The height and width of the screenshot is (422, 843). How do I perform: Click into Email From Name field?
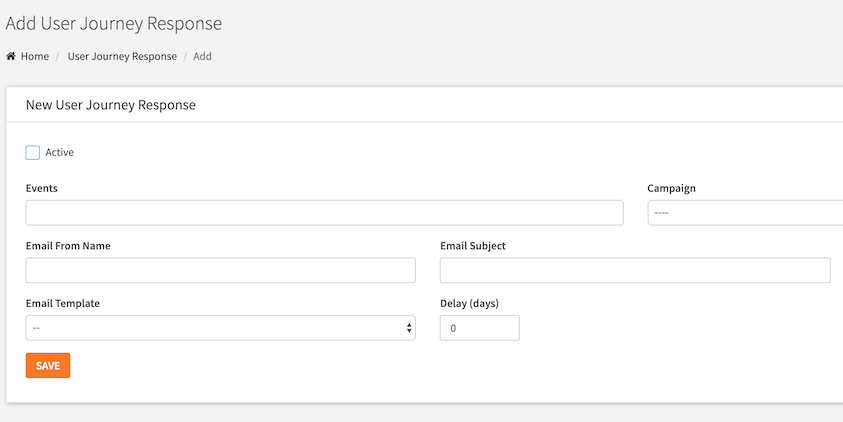(x=220, y=270)
